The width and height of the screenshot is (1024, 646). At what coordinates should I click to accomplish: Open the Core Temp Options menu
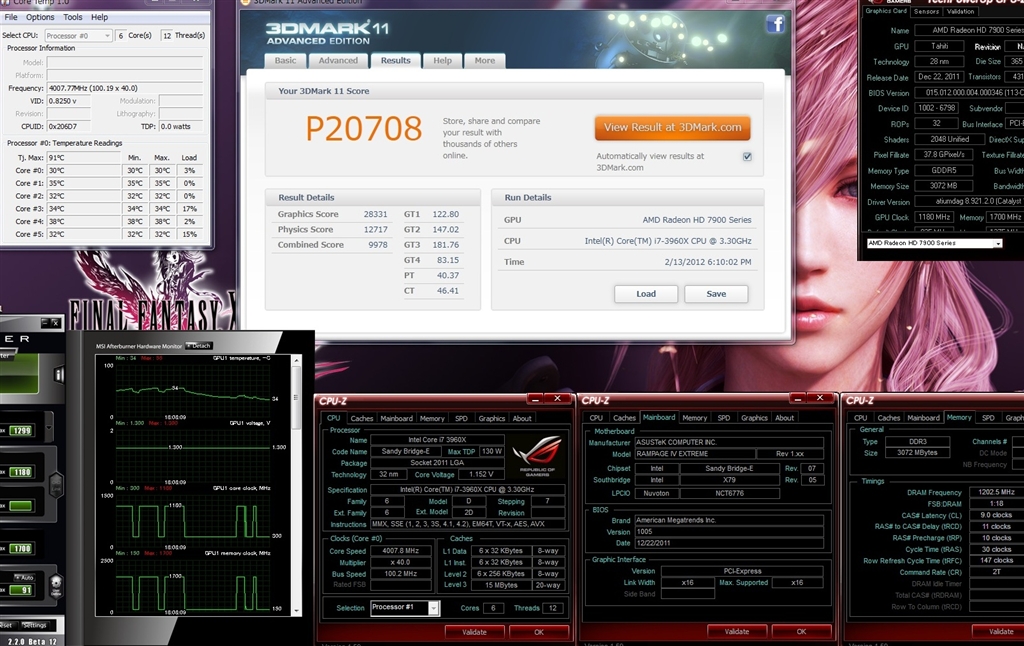coord(40,17)
